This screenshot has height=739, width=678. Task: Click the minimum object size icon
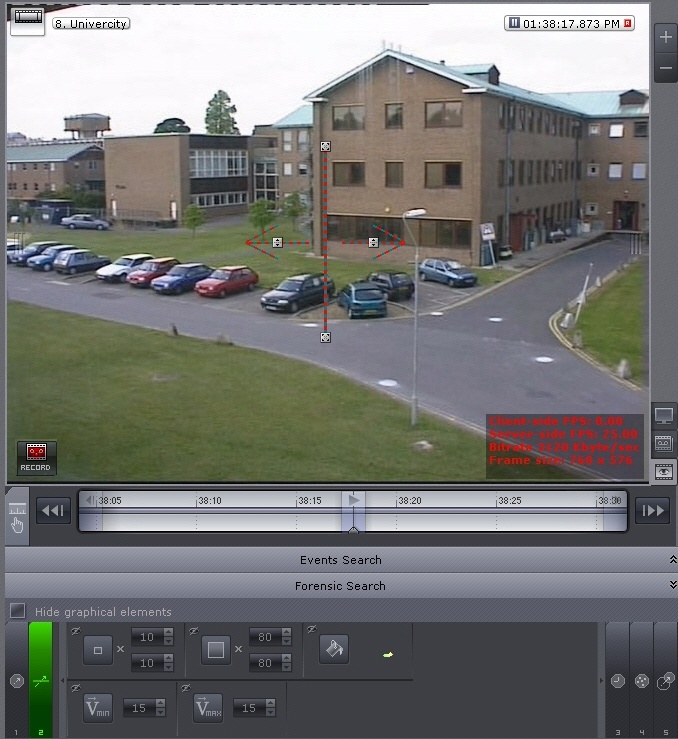[x=98, y=649]
